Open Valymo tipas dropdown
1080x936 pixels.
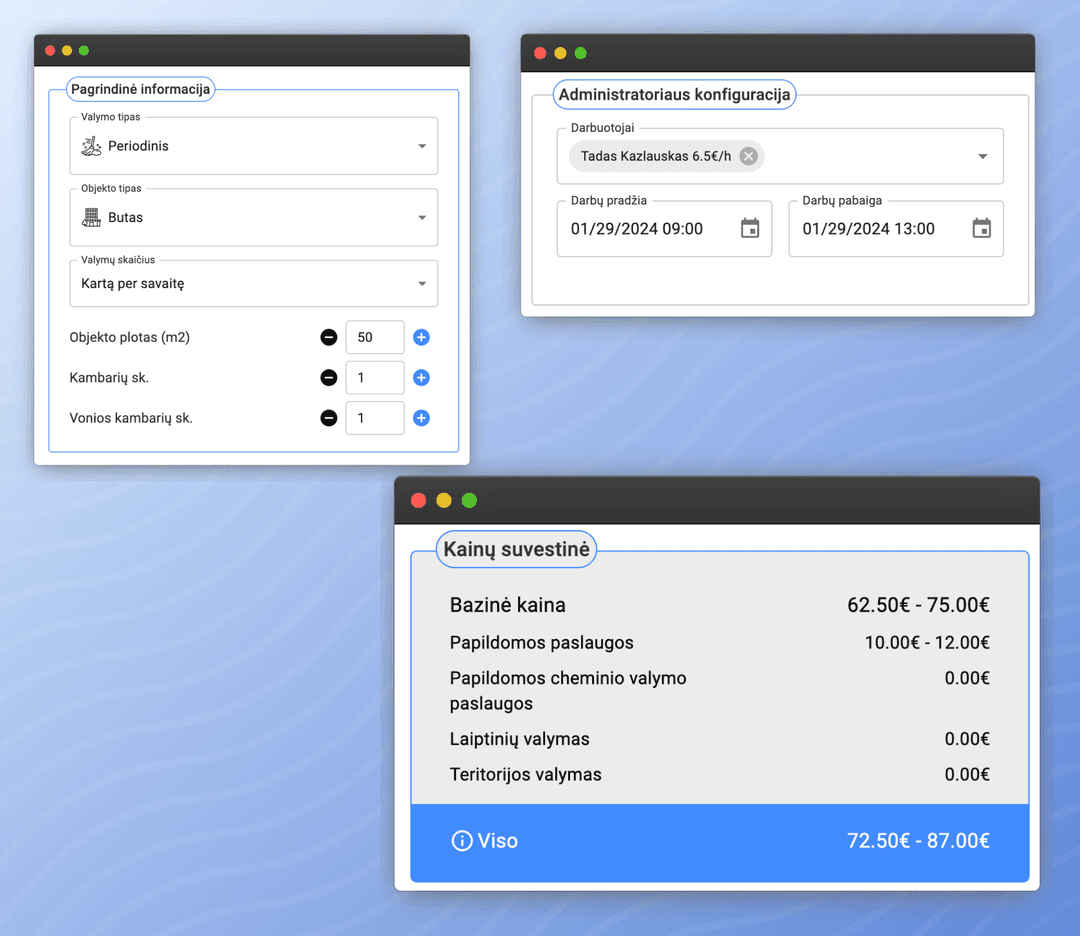421,146
